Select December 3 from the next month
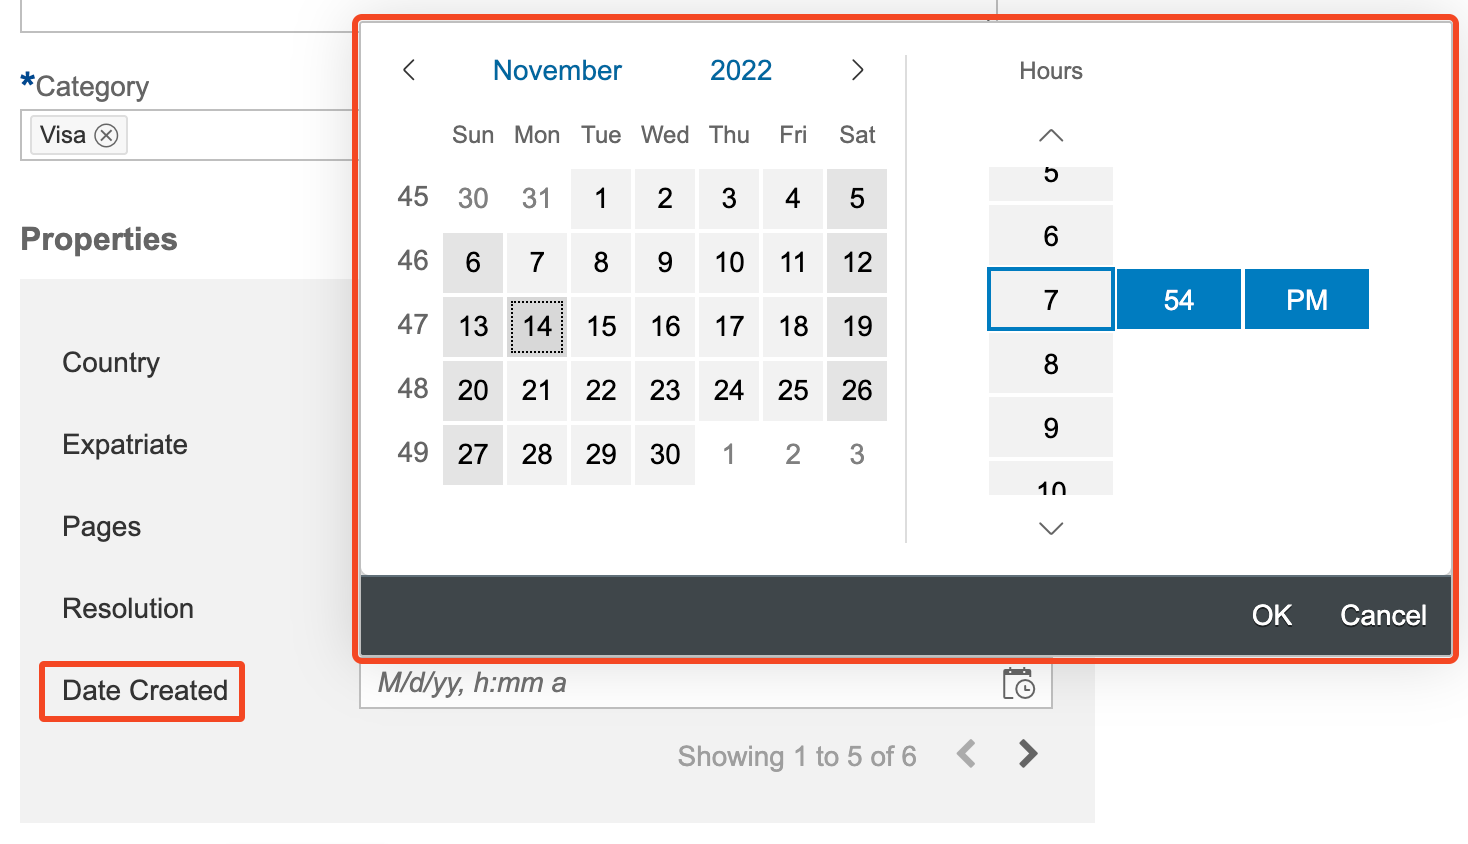 tap(857, 454)
